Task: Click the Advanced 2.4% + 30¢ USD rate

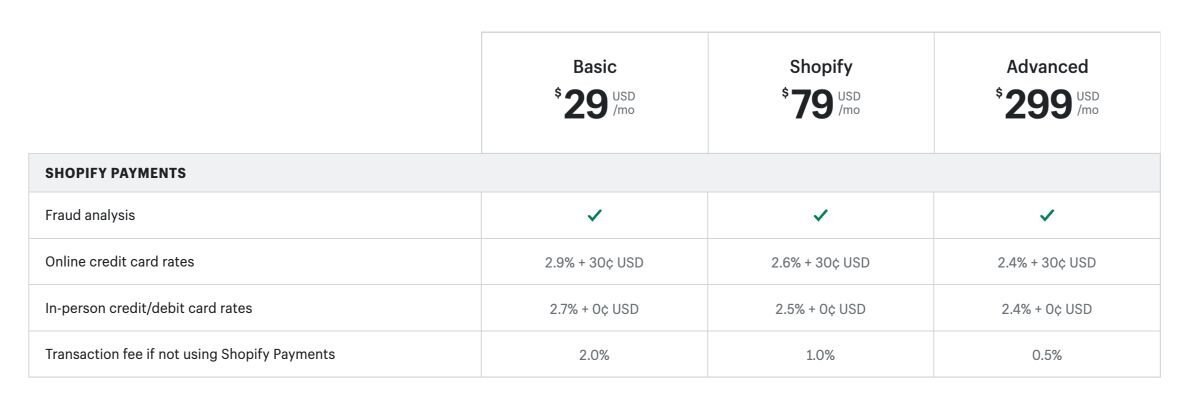Action: [x=1047, y=263]
